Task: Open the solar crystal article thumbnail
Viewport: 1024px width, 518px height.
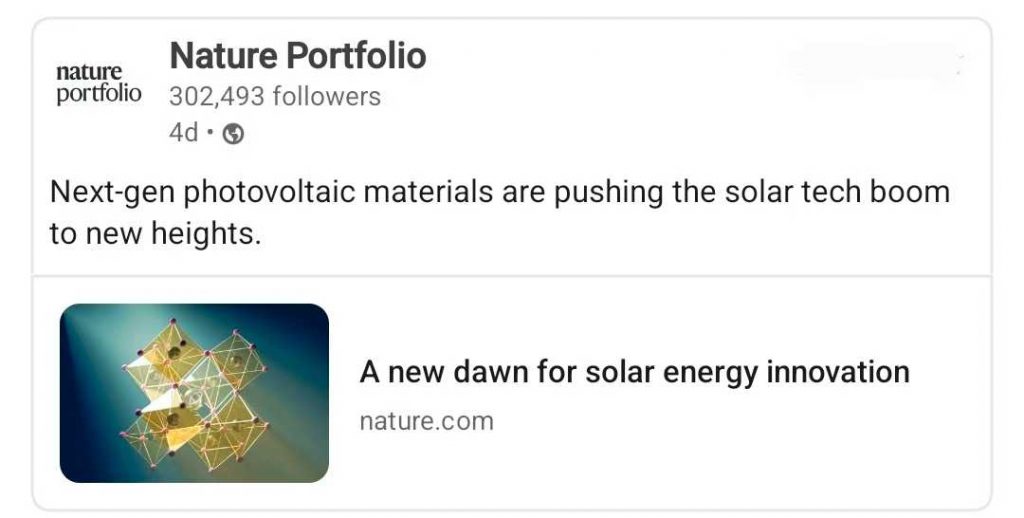Action: pyautogui.click(x=194, y=393)
